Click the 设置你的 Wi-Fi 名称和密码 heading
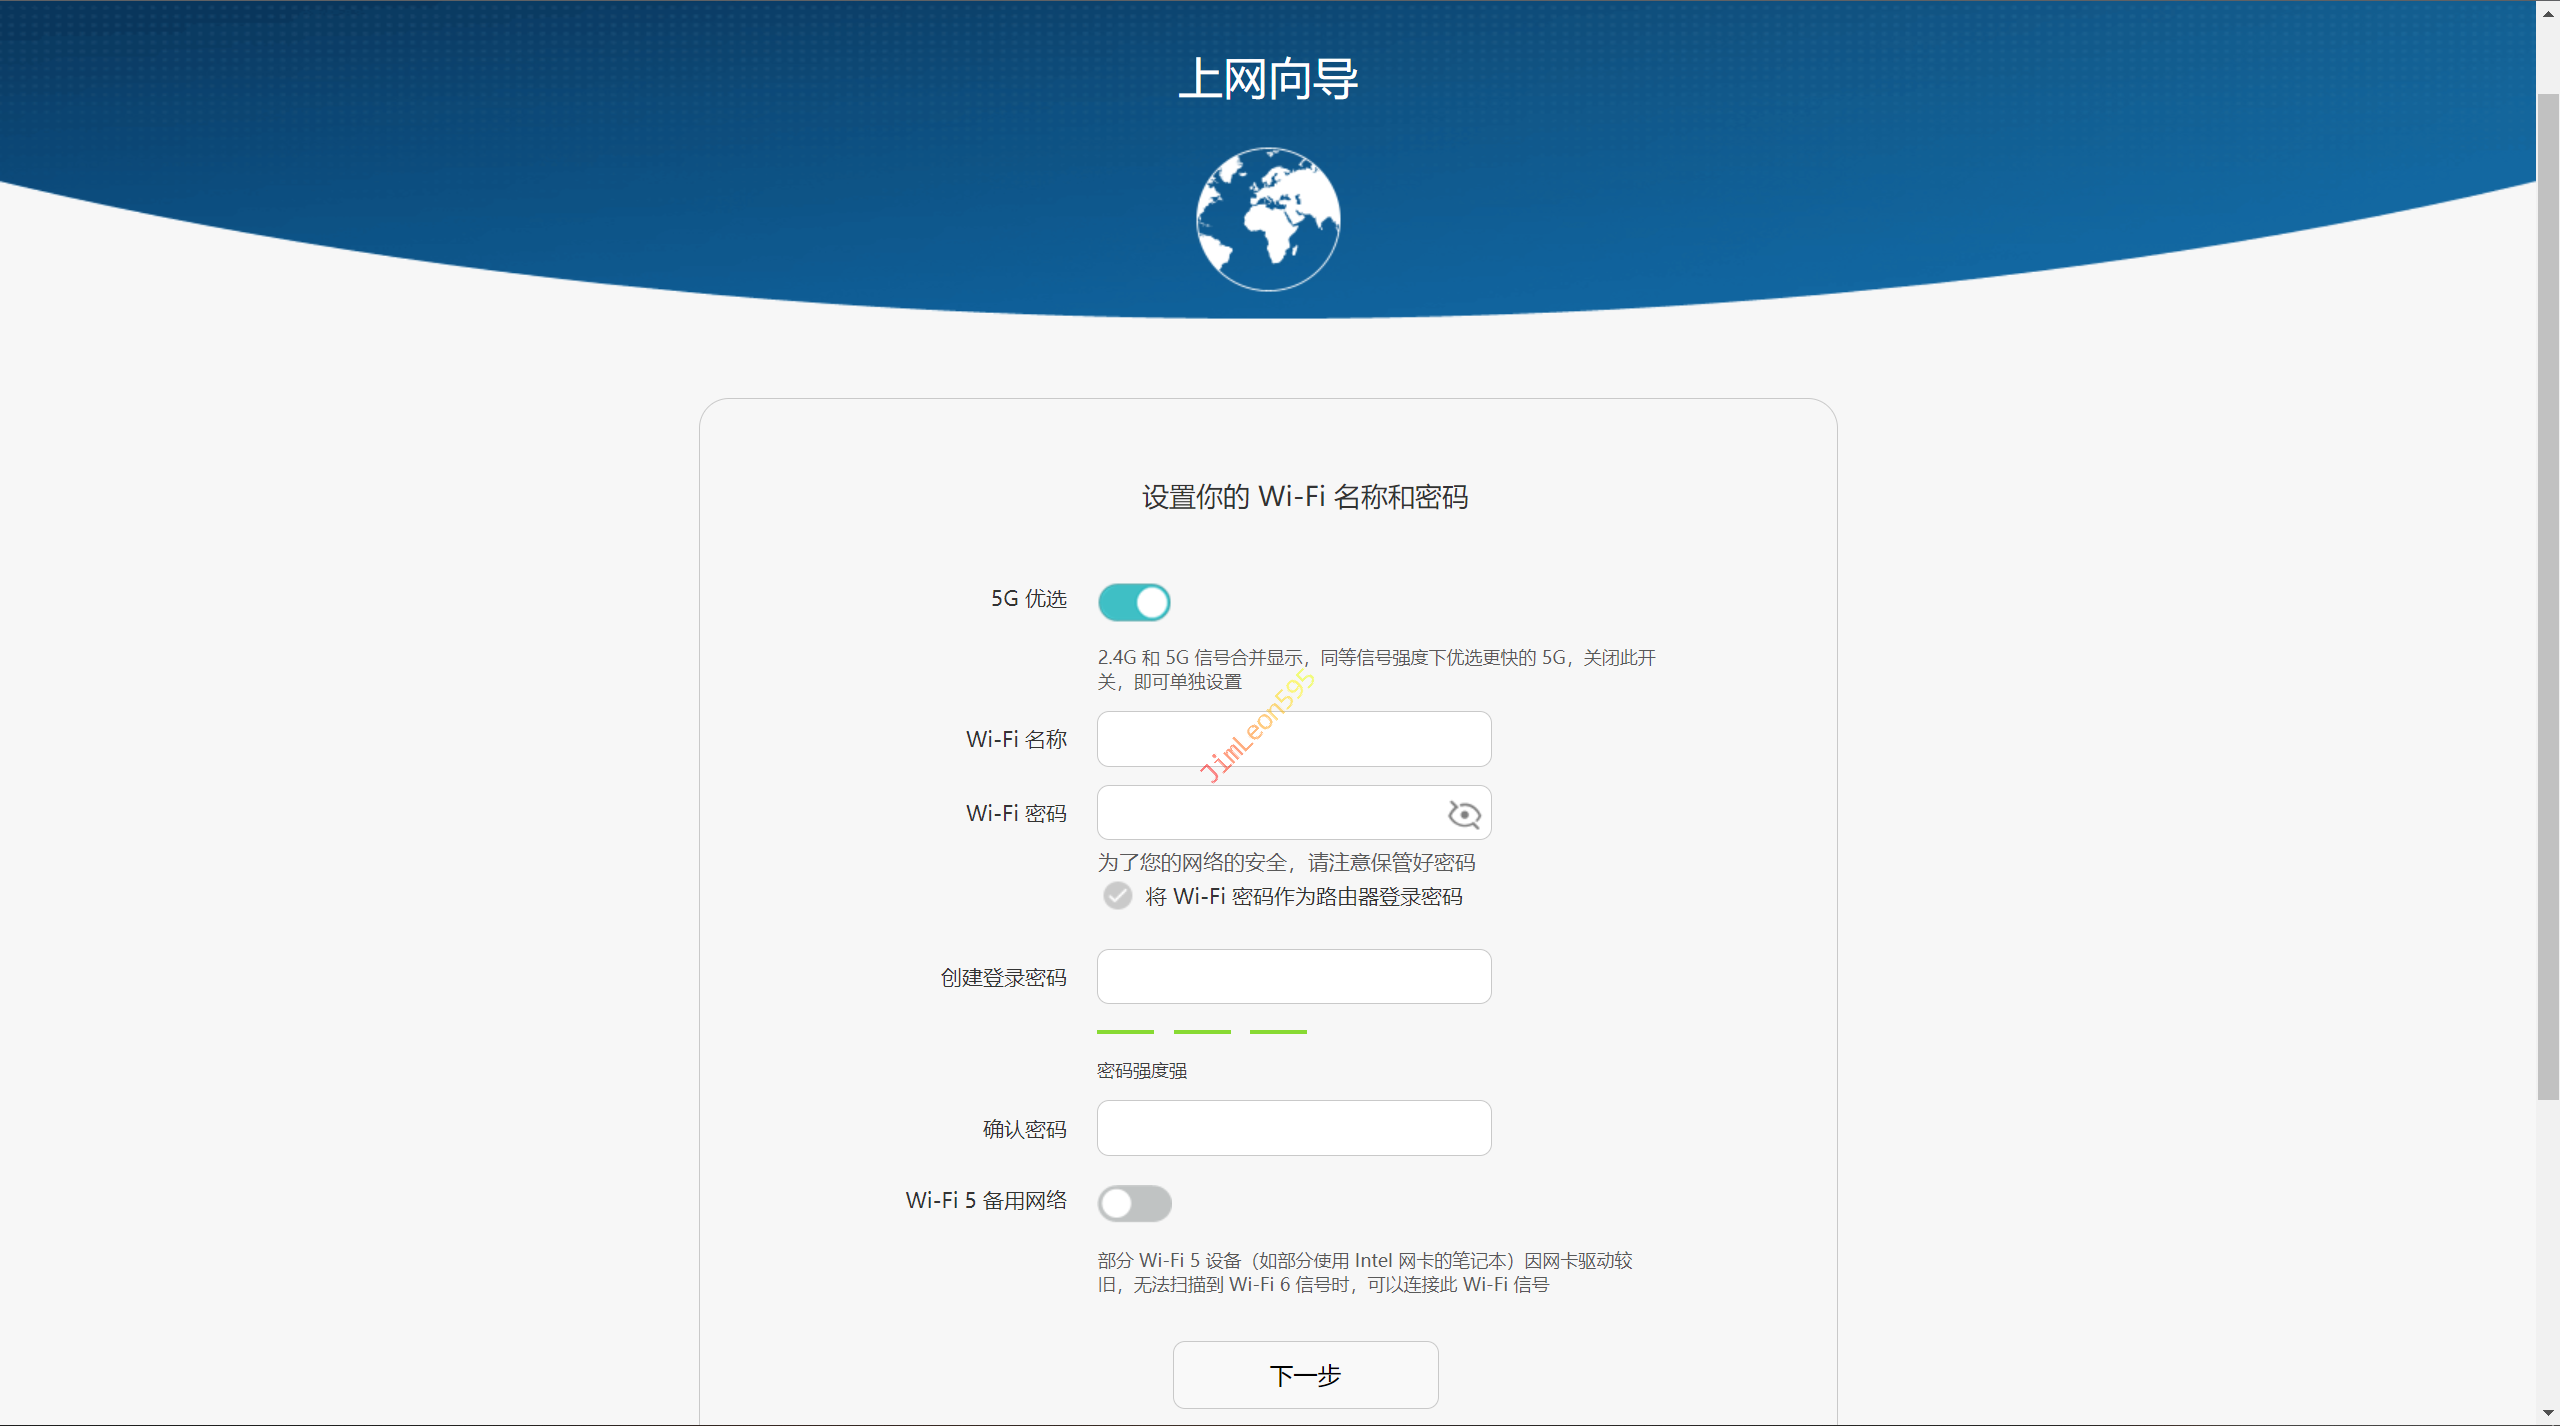 (1305, 497)
